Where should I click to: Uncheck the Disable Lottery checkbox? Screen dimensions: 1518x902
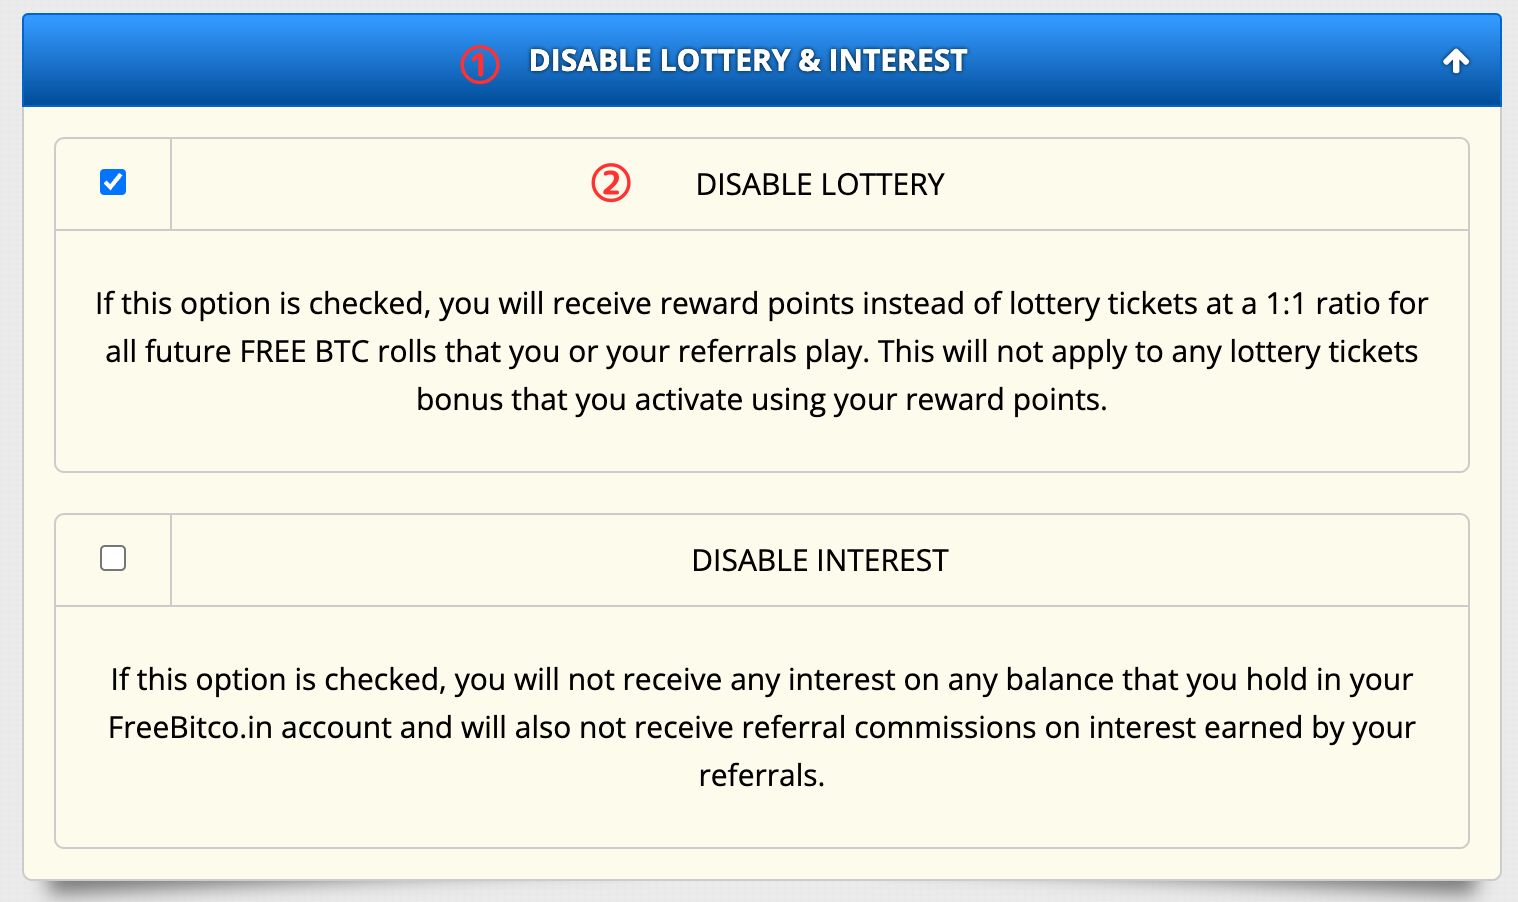[x=113, y=182]
